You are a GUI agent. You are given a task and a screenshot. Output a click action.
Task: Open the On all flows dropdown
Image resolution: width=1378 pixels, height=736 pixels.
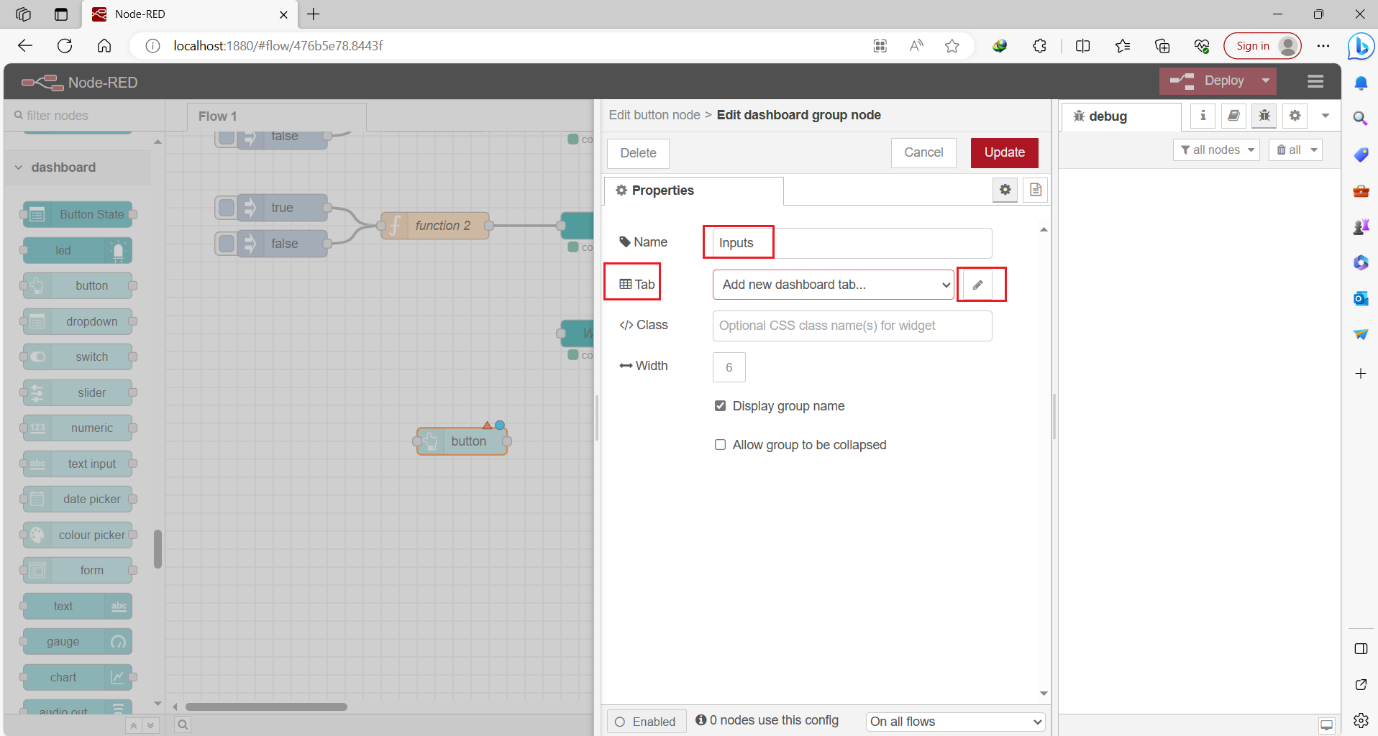(x=954, y=720)
